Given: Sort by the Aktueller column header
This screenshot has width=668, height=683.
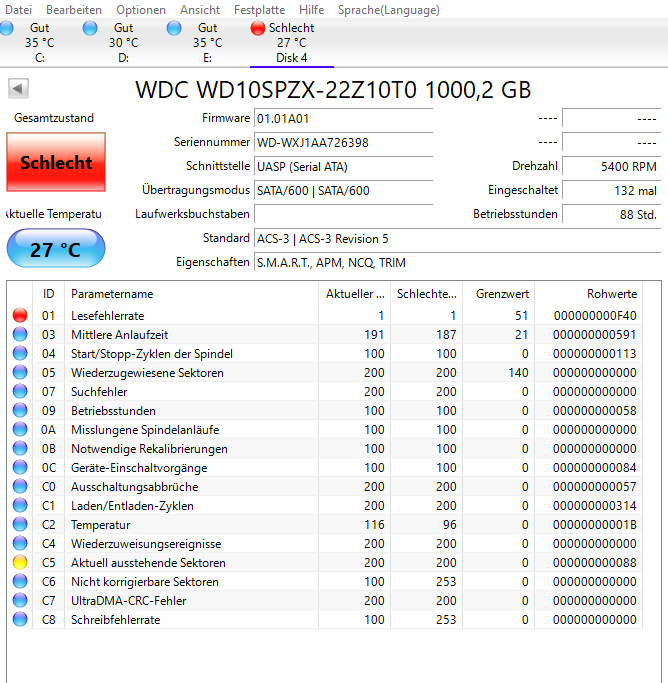Looking at the screenshot, I should click(355, 294).
